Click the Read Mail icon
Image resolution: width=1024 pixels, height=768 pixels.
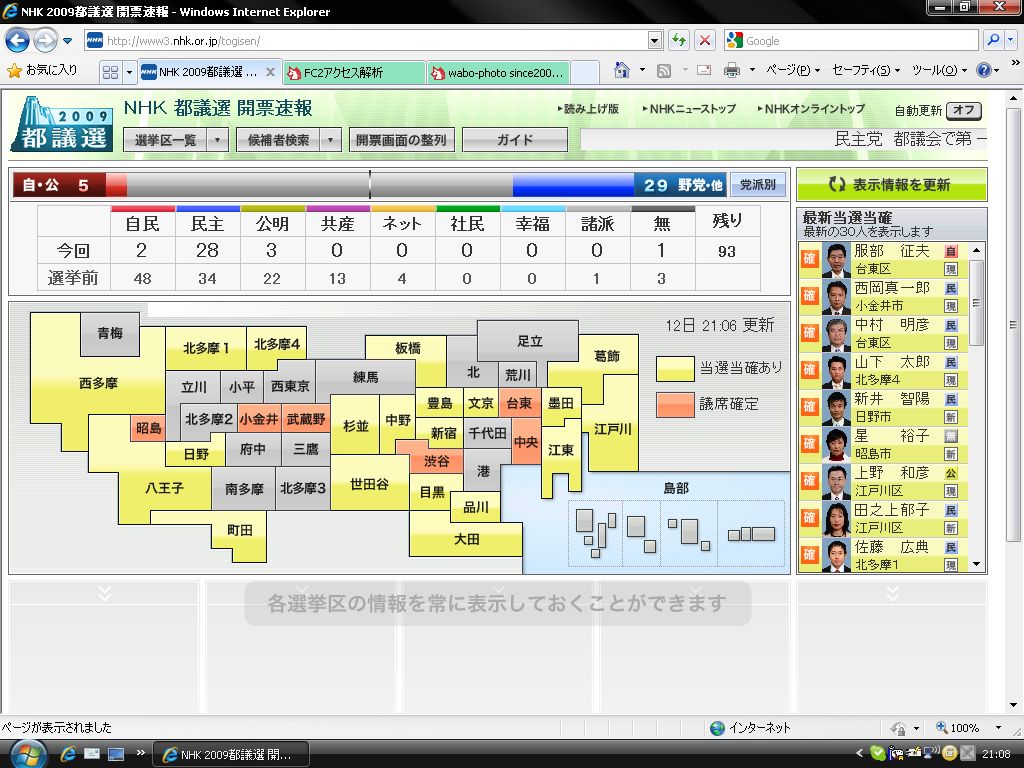(x=704, y=70)
